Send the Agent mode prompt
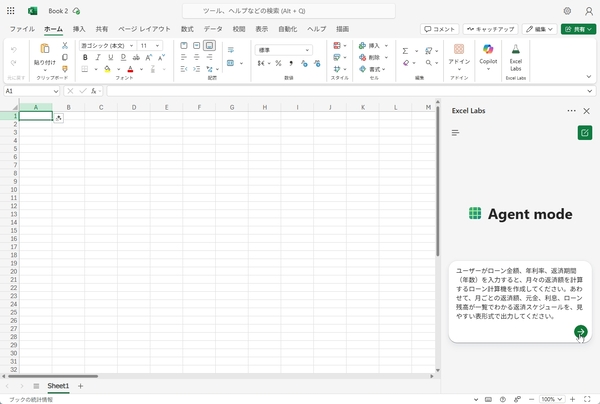The image size is (600, 404). click(x=580, y=332)
